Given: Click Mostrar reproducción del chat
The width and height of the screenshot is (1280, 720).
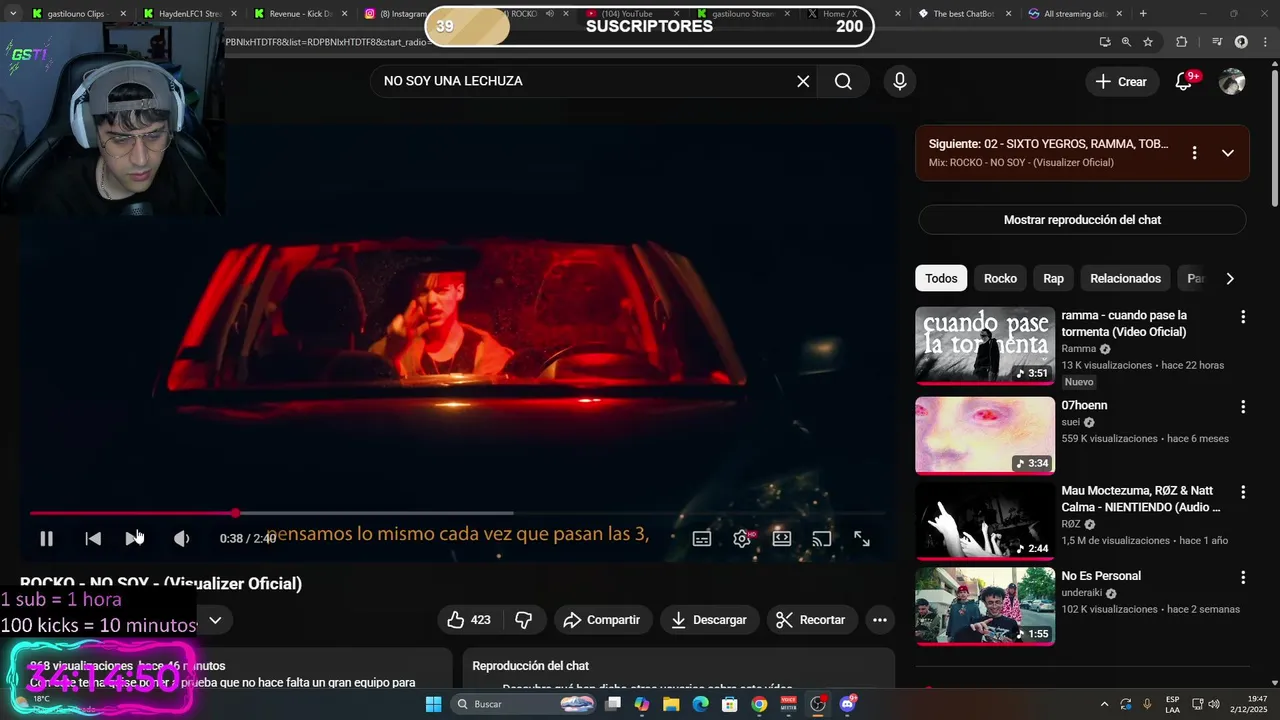Looking at the screenshot, I should (1082, 220).
